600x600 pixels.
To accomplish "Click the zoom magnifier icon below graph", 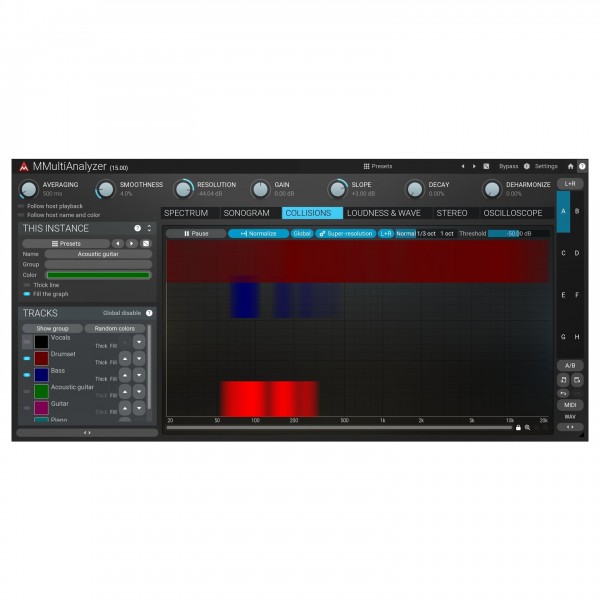I will tap(527, 427).
